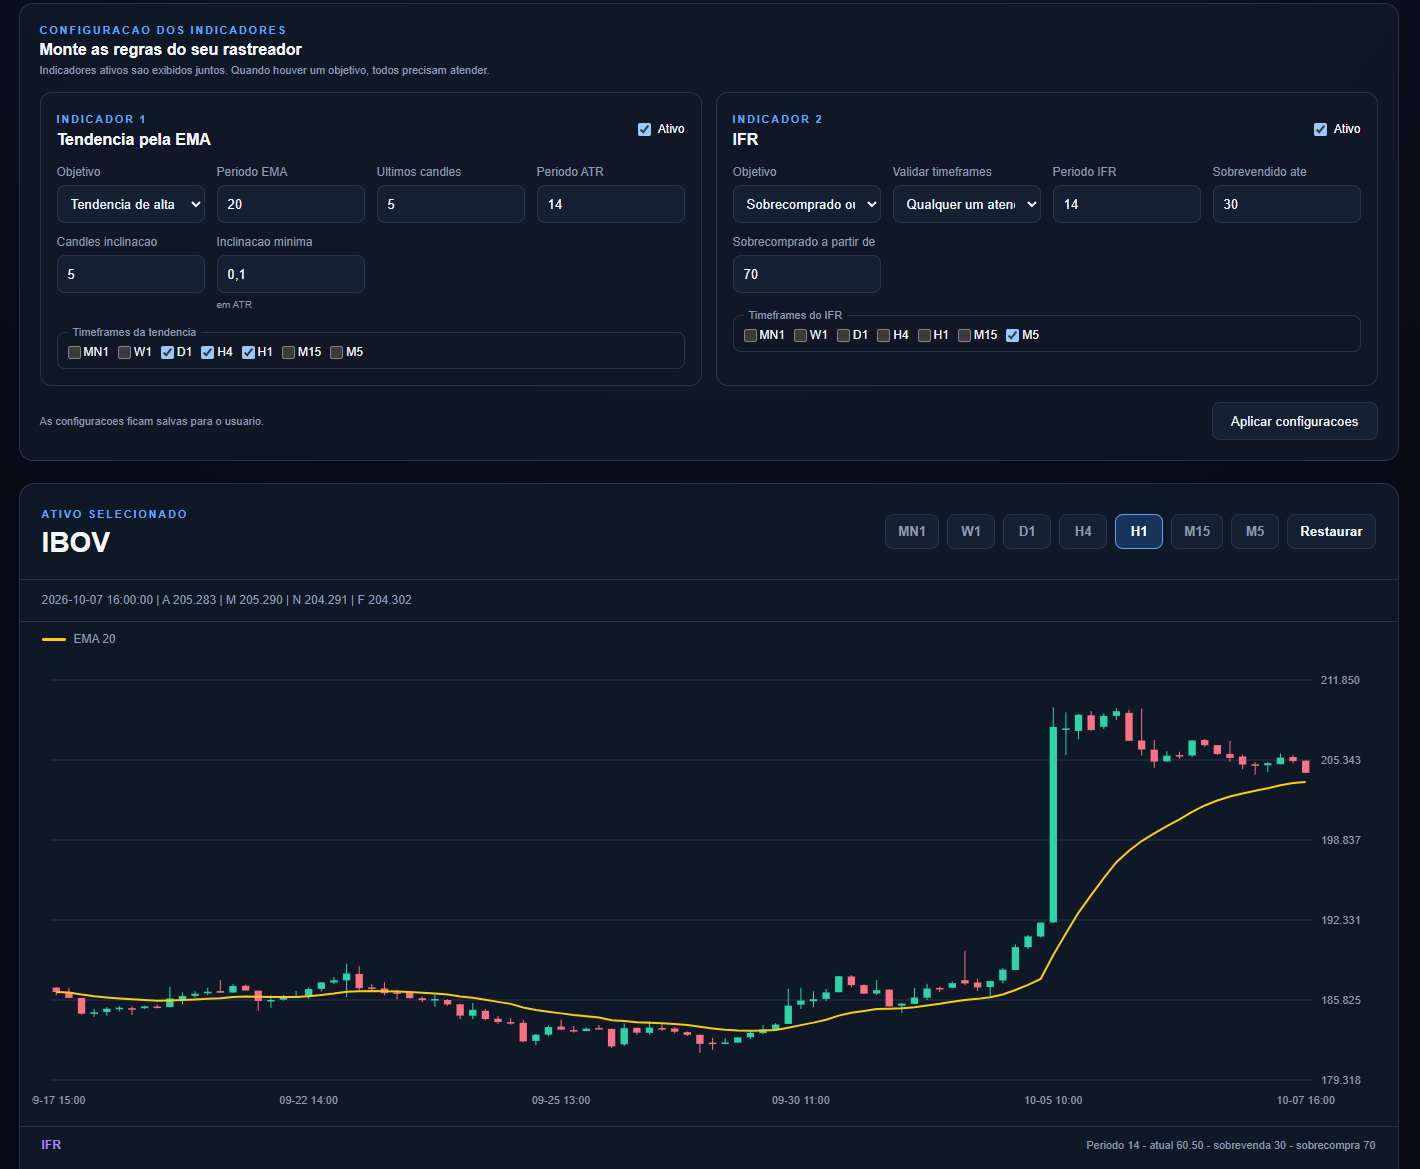The height and width of the screenshot is (1169, 1420).
Task: Enable M15 in Timeframes da tendencia
Action: point(288,352)
